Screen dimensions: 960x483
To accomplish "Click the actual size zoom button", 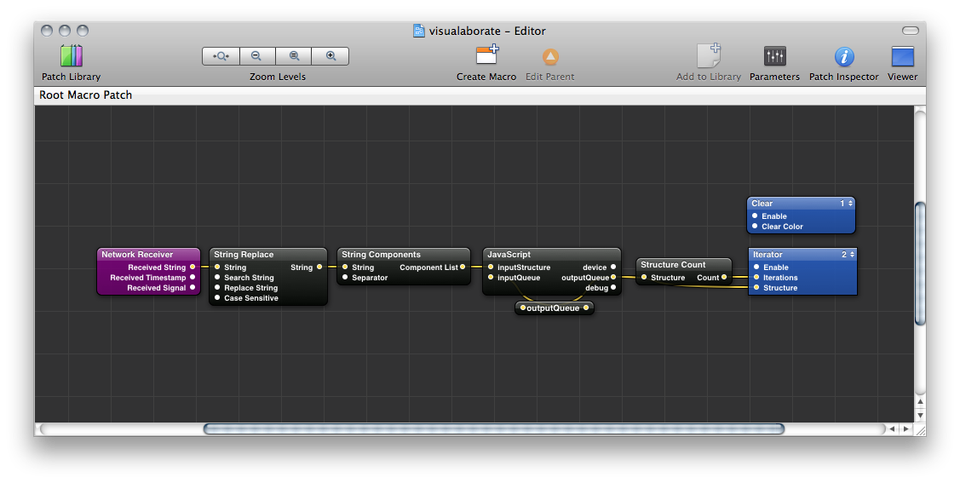I will [x=294, y=56].
